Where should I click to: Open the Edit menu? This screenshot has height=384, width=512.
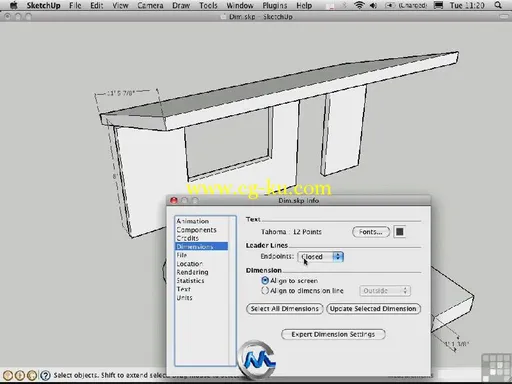point(97,5)
